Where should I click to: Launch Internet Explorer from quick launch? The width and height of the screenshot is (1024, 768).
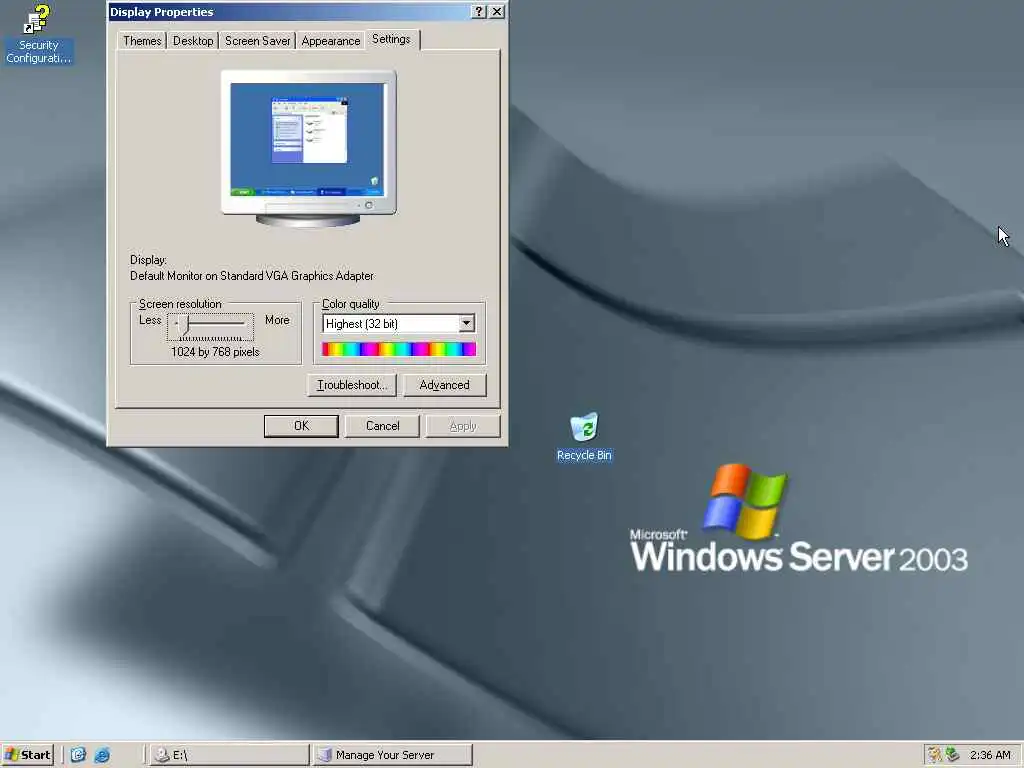click(x=102, y=755)
